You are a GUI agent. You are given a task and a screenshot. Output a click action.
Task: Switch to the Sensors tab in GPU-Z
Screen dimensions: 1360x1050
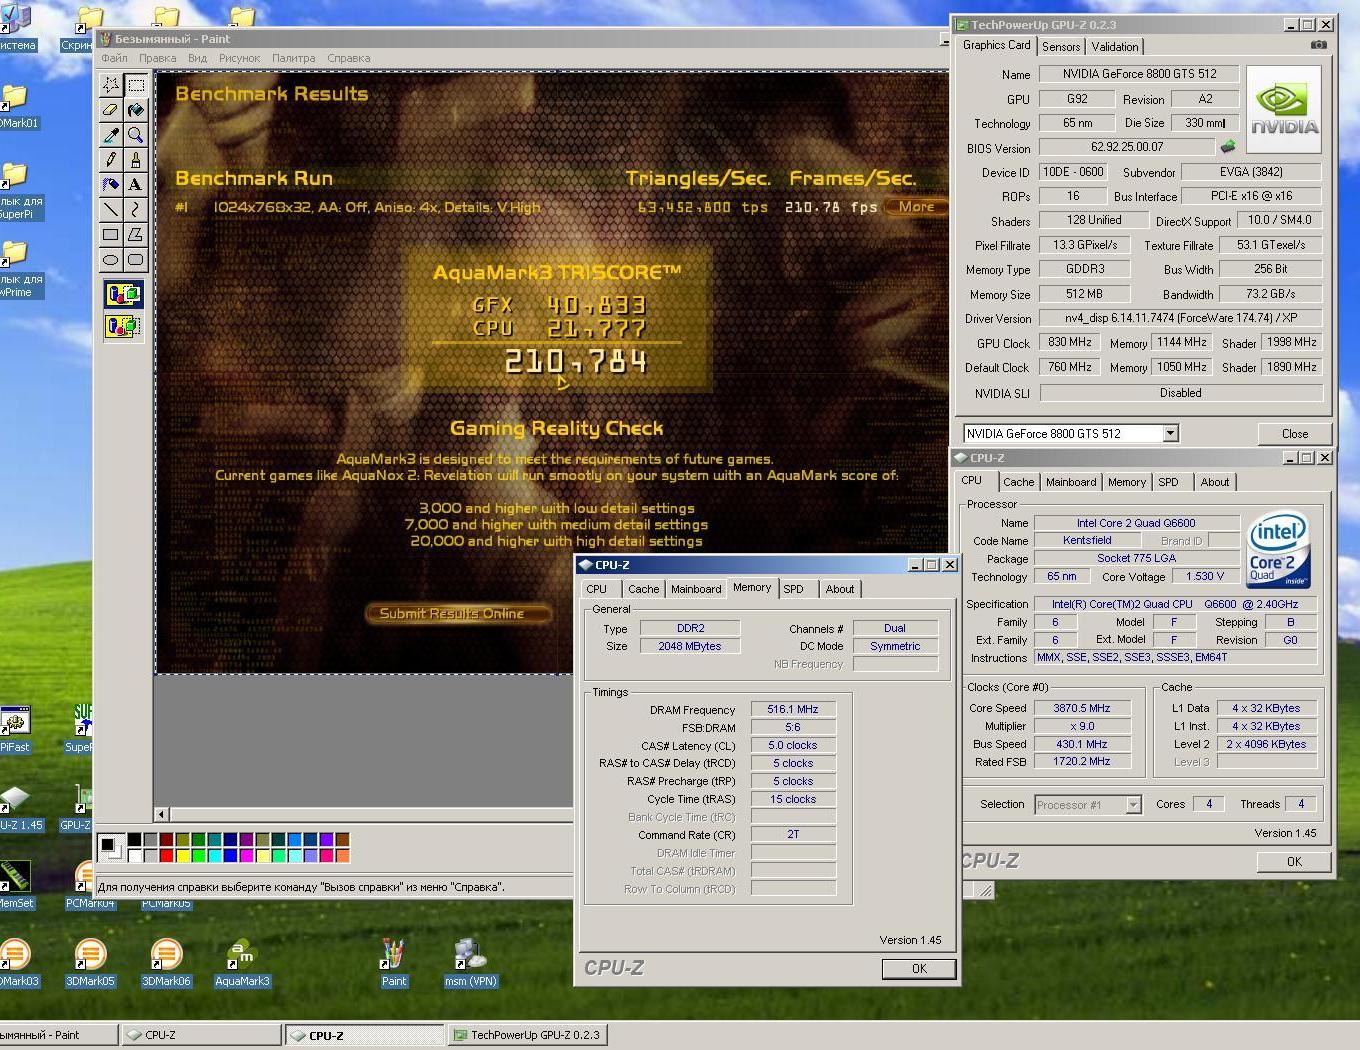(x=1061, y=47)
